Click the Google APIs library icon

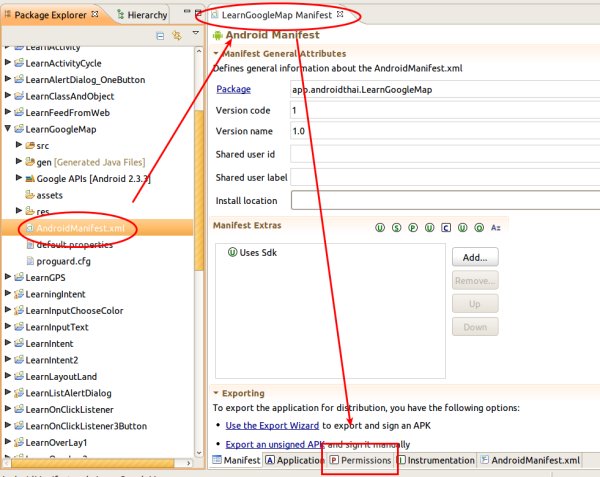point(30,178)
